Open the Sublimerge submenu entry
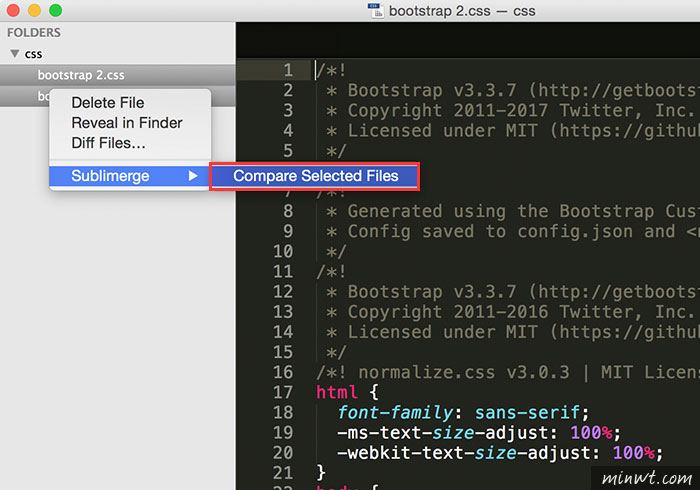Screen dimensions: 700x490 129,176
